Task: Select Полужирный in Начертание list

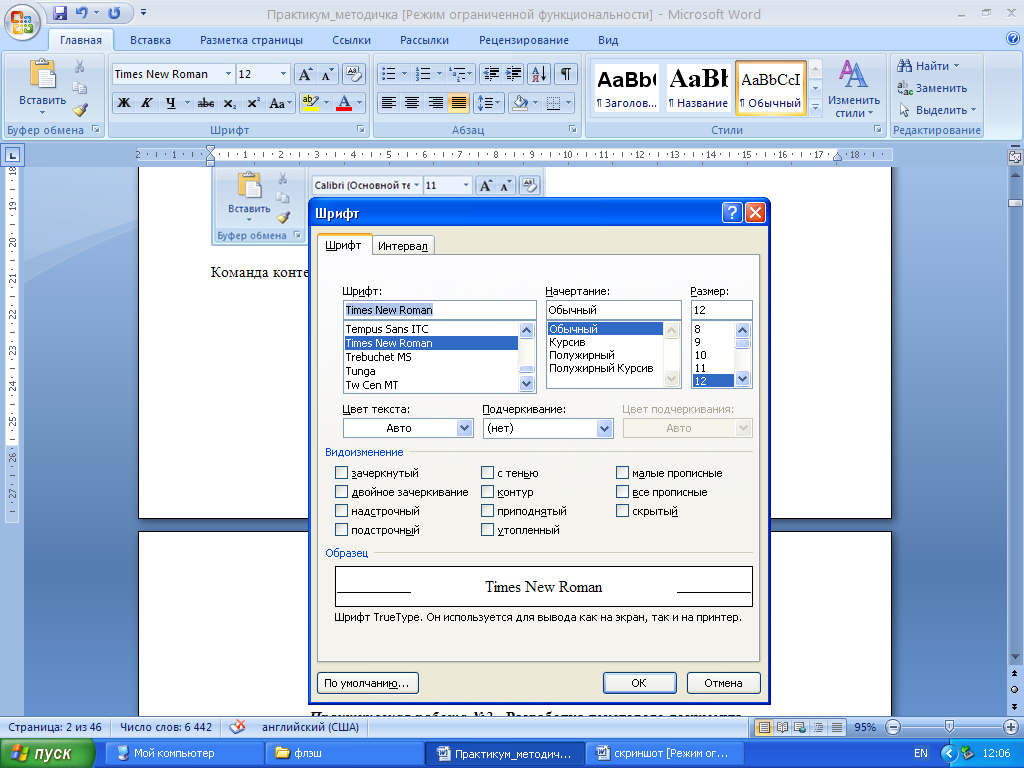Action: pyautogui.click(x=582, y=355)
